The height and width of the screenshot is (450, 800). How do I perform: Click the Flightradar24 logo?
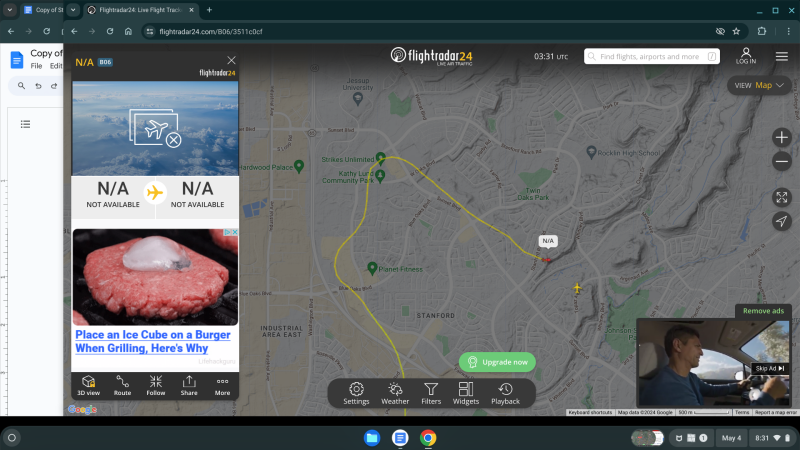point(432,56)
